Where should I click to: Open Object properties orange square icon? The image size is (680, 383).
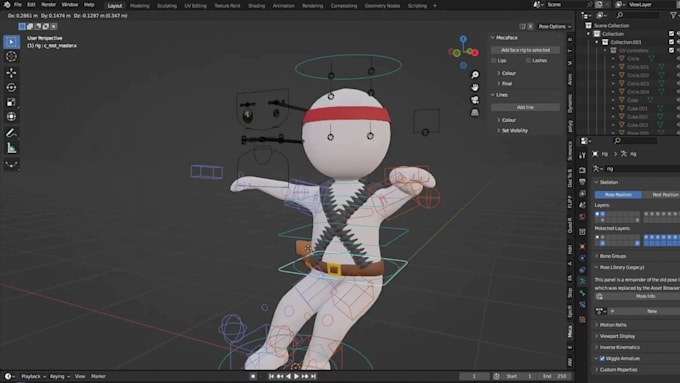582,246
